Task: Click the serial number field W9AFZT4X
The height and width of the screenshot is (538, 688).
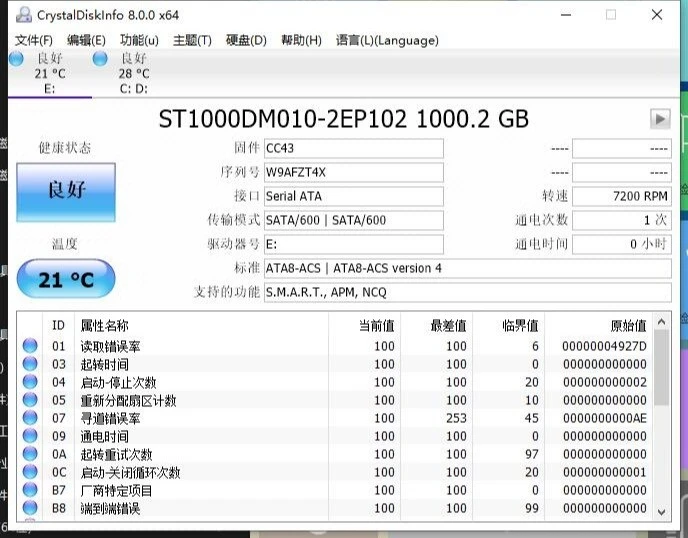Action: pyautogui.click(x=352, y=171)
